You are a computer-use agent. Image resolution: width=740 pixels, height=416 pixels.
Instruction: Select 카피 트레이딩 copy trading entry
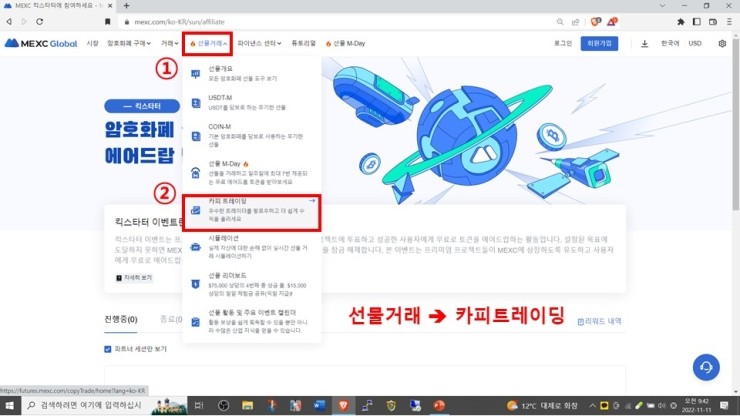coord(252,210)
